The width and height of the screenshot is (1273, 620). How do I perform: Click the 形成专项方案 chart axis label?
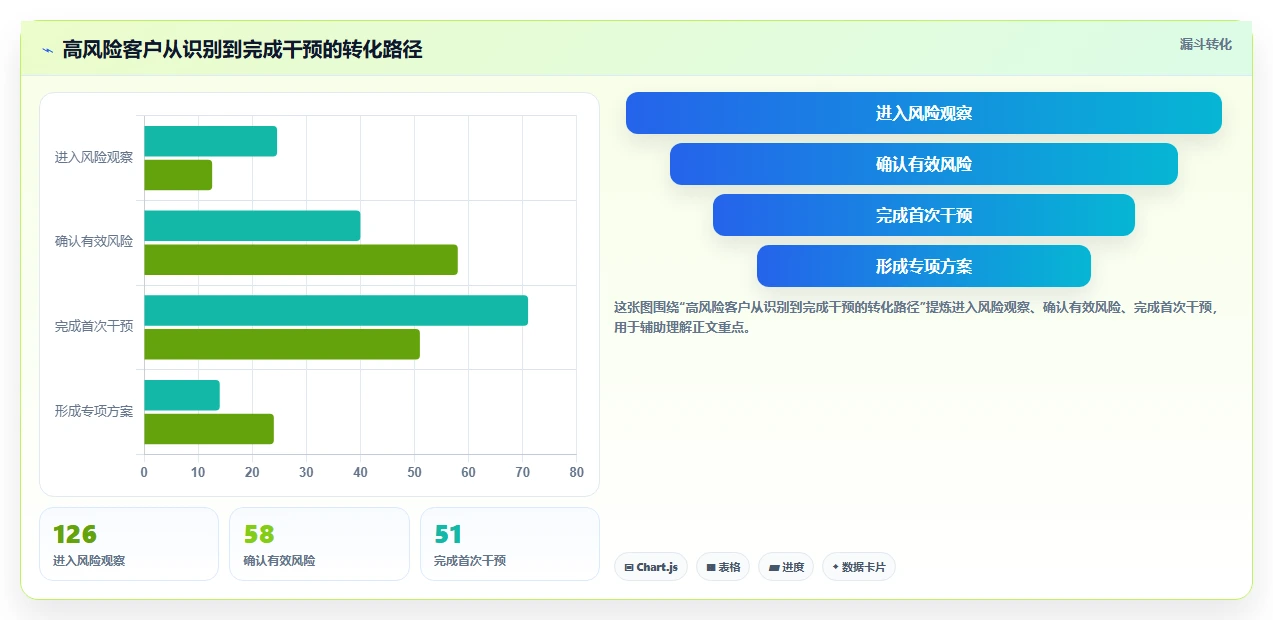[x=94, y=411]
